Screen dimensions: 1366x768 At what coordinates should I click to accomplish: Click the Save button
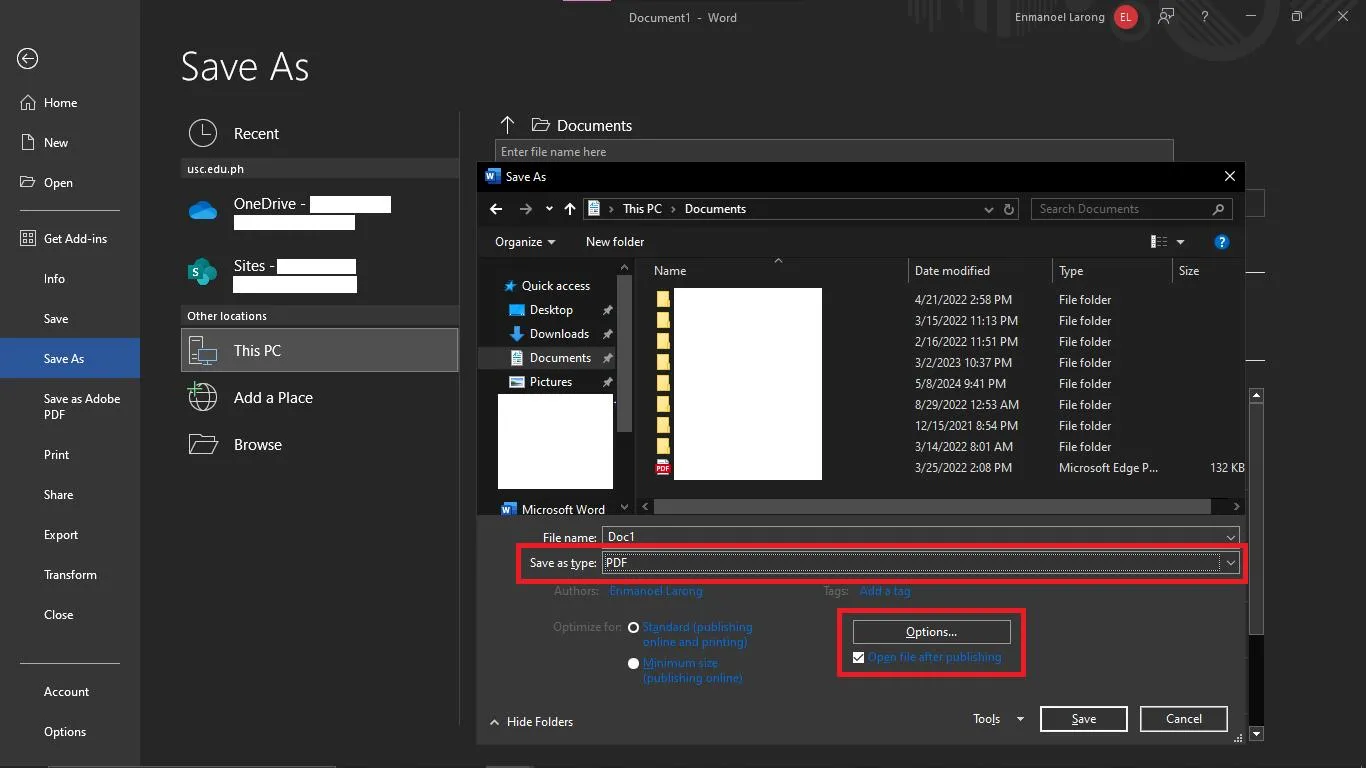click(1083, 718)
